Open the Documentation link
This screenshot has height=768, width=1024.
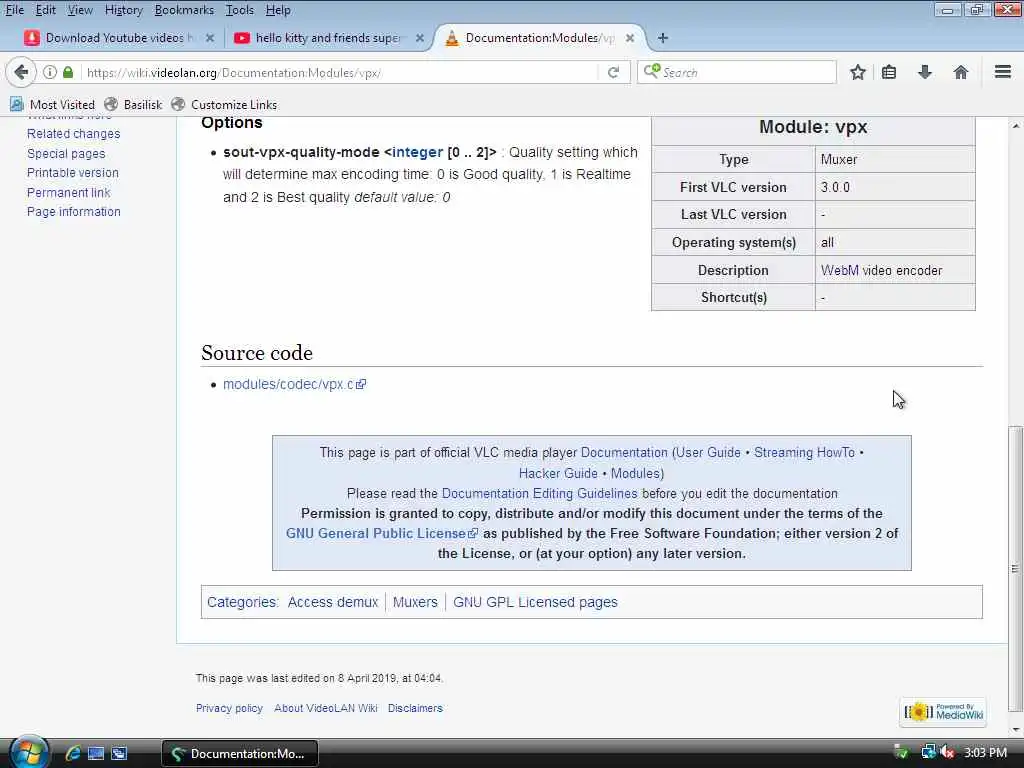[624, 453]
